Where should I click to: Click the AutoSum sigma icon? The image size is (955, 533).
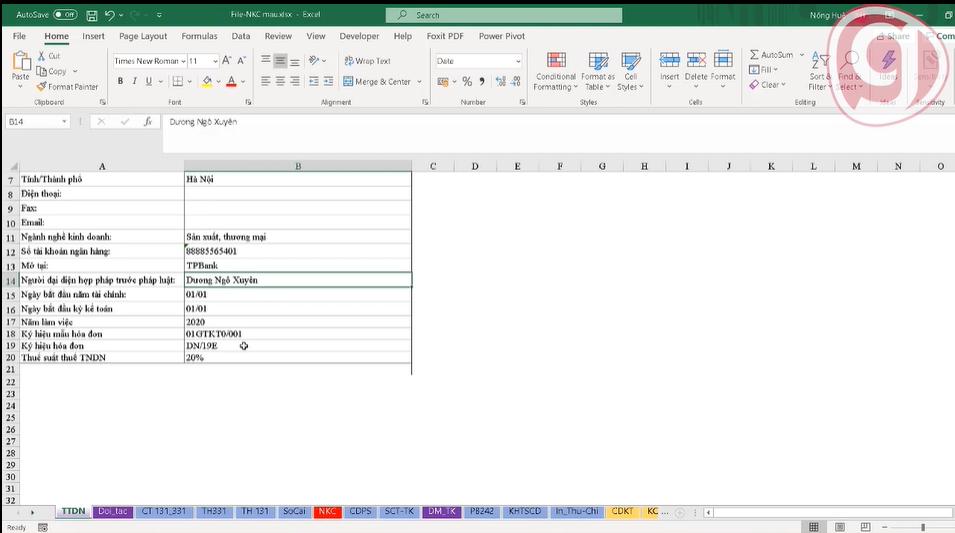coord(754,55)
